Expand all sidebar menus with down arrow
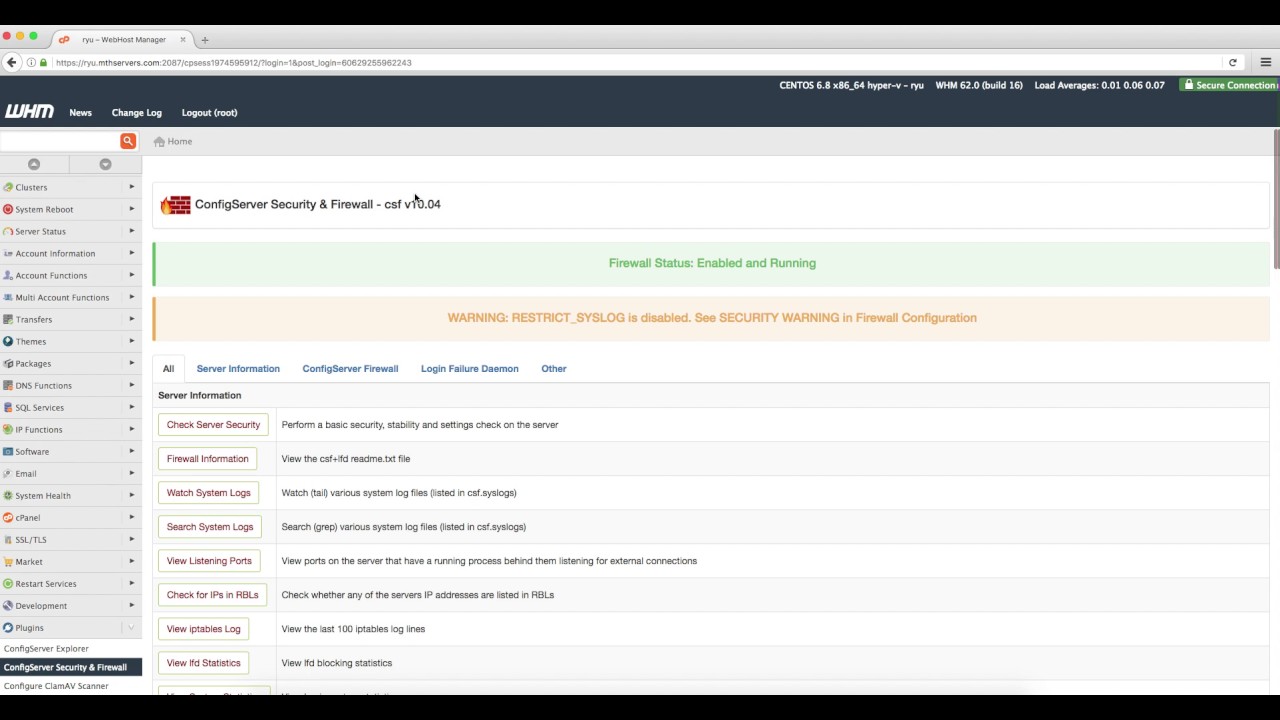 [x=105, y=164]
